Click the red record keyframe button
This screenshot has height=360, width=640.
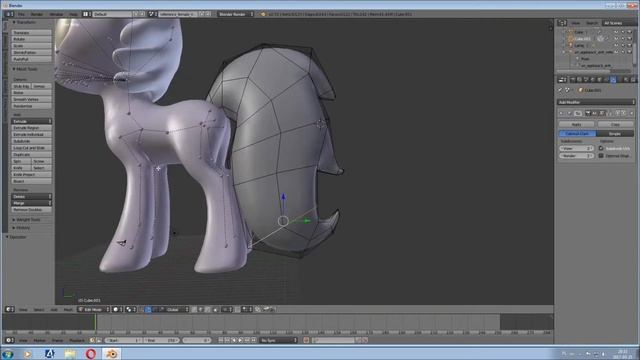click(x=306, y=340)
